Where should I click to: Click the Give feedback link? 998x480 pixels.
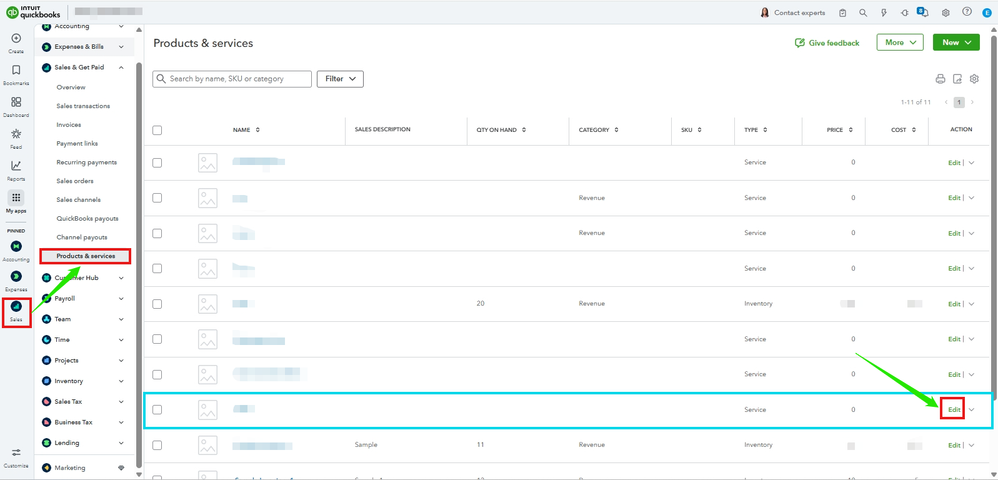tap(827, 43)
